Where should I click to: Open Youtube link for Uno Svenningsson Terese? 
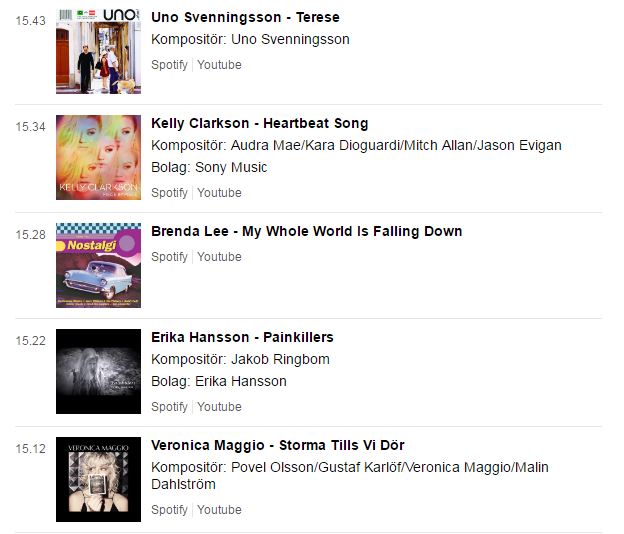coord(219,65)
